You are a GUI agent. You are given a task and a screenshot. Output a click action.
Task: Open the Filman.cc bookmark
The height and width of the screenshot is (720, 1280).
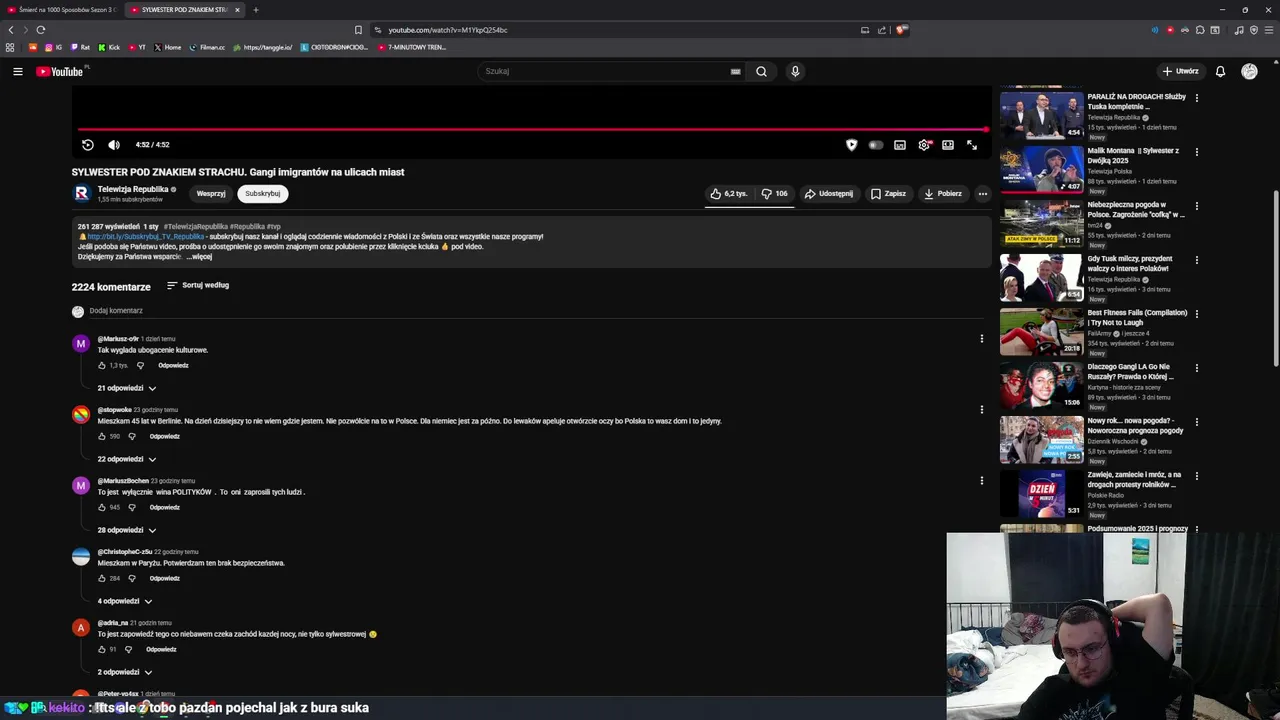pos(207,47)
